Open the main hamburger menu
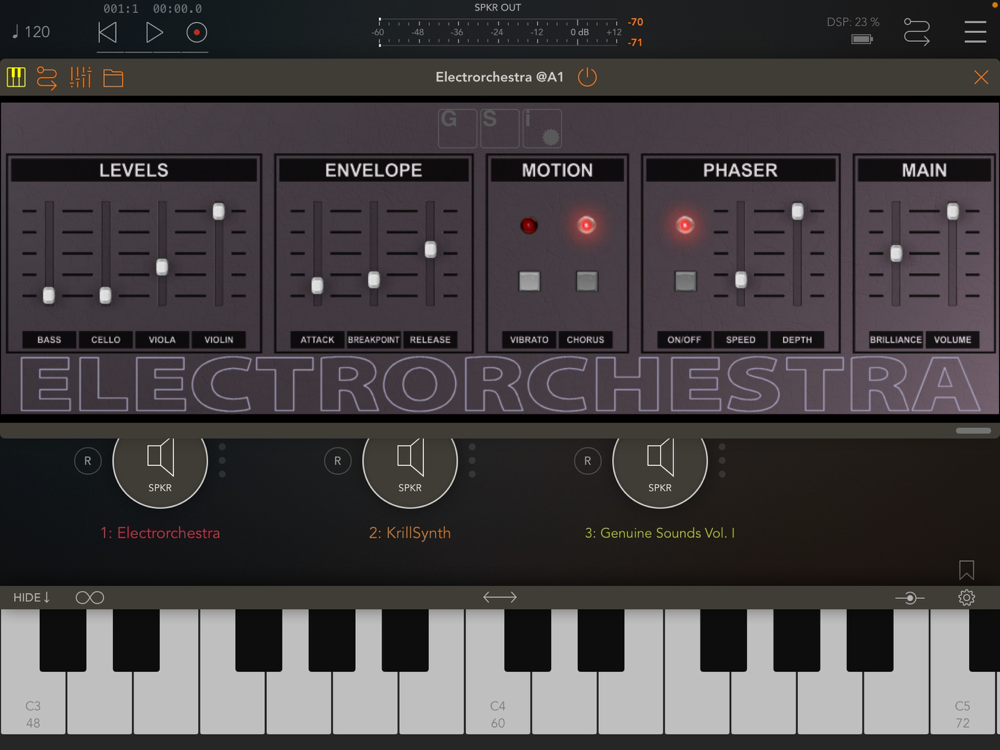1000x750 pixels. (975, 32)
